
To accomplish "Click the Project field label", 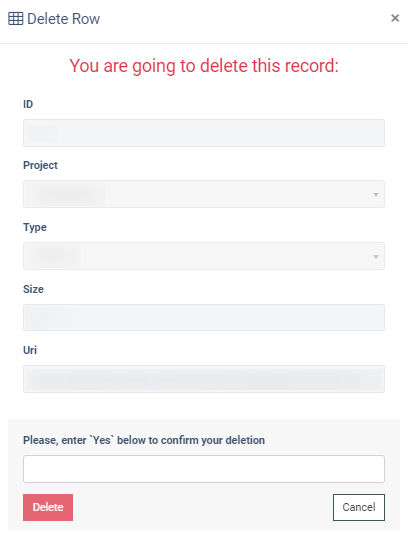I will point(40,165).
